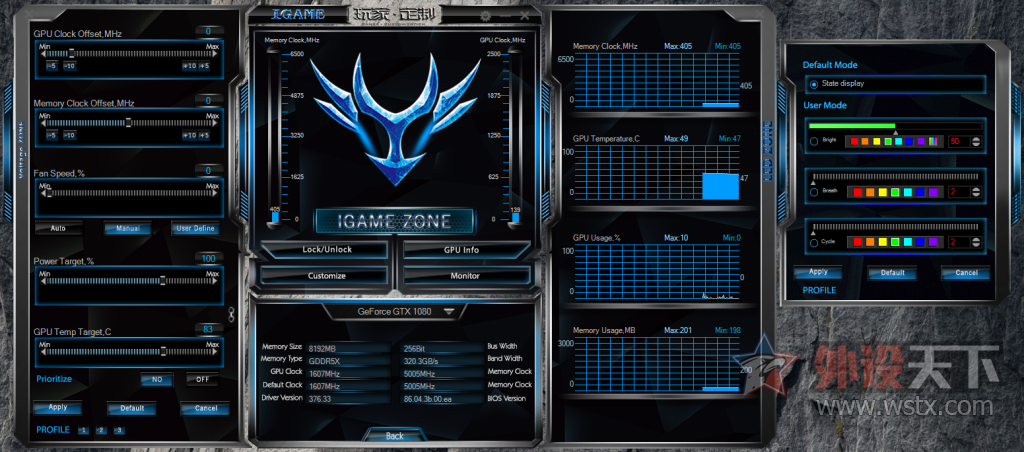Image resolution: width=1024 pixels, height=452 pixels.
Task: Reset LED zone to Default
Action: pyautogui.click(x=892, y=273)
